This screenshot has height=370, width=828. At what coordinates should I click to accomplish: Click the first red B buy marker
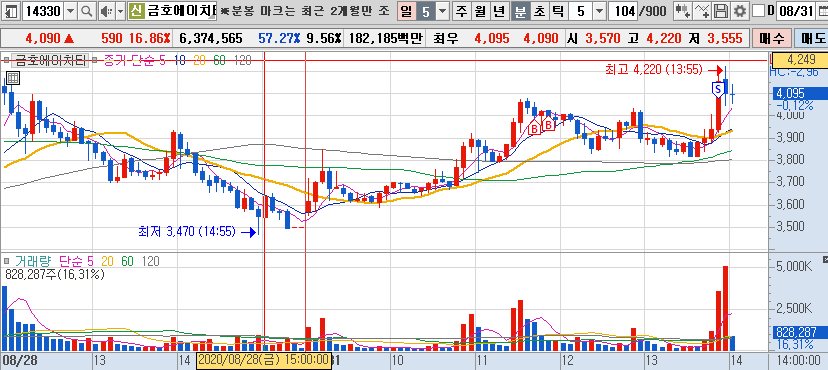pos(534,127)
